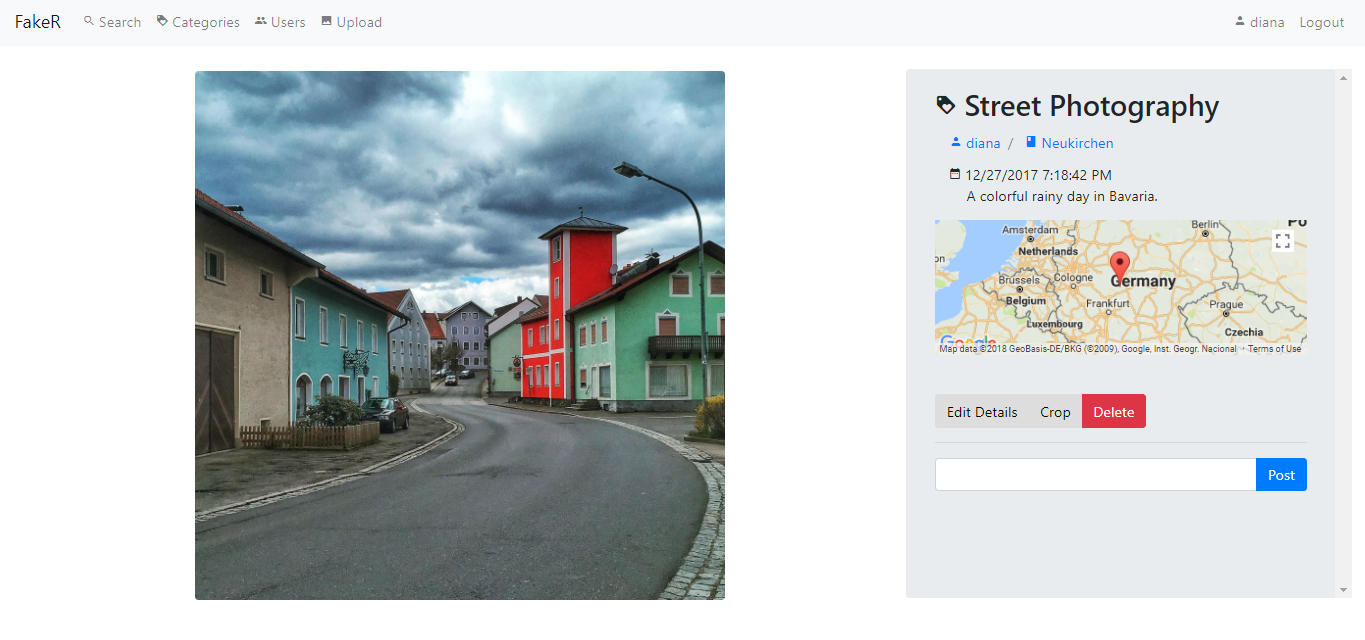Click Prague on the map
1365x640 pixels.
1226,304
